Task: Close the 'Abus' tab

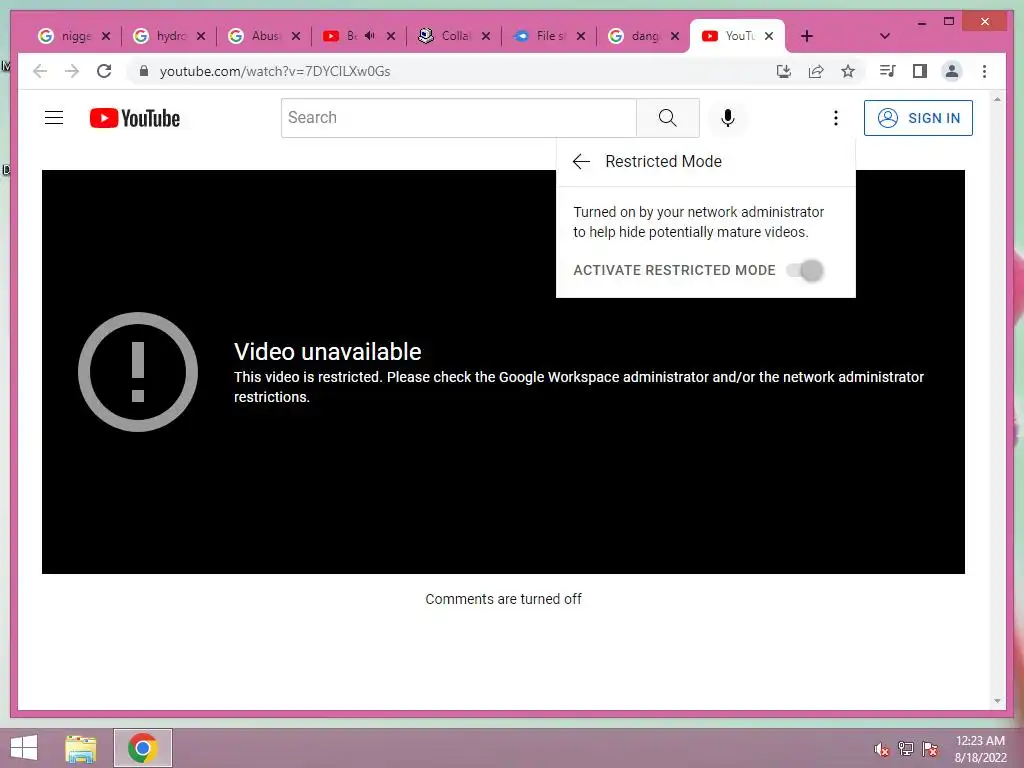Action: [296, 36]
